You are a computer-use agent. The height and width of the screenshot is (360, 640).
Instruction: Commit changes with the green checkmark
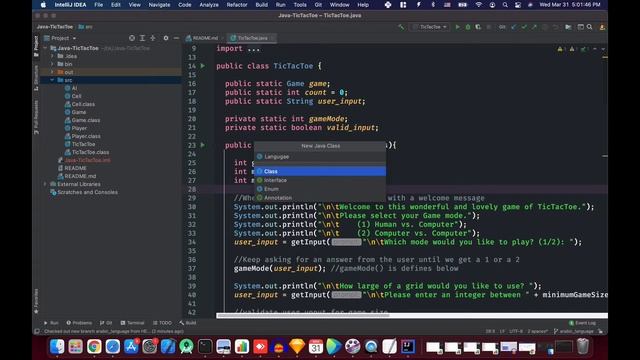[x=524, y=27]
